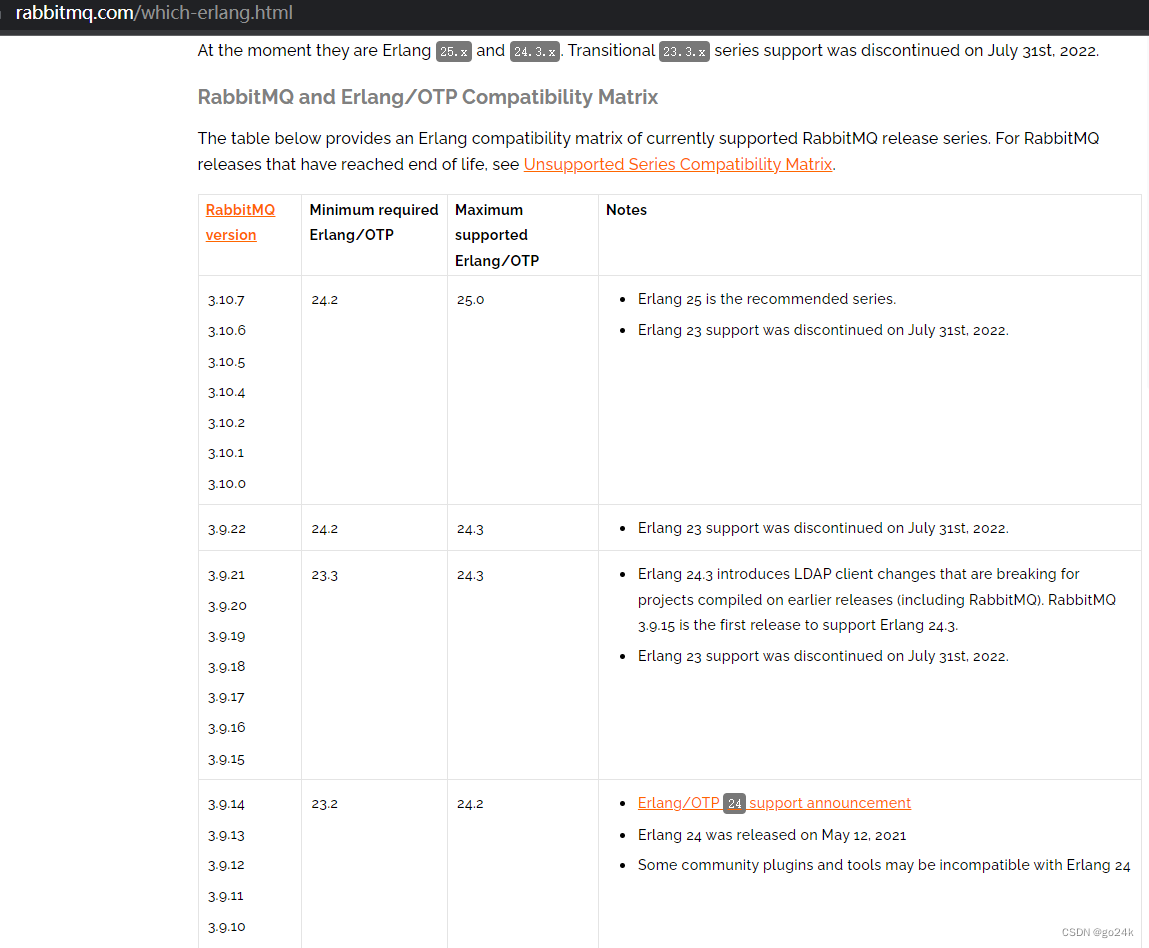Click 'Erlang 24 was released on May 12, 2021'
The width and height of the screenshot is (1149, 948).
click(772, 834)
